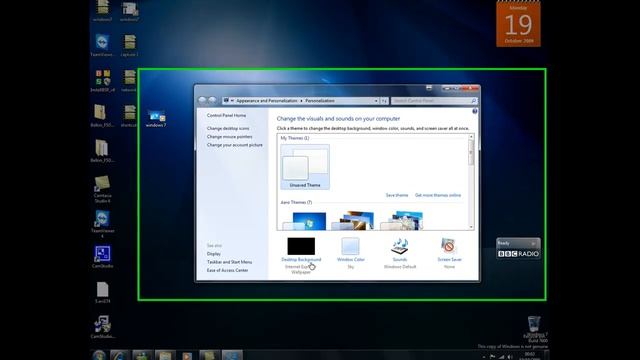The image size is (640, 360).
Task: Select the TeamViewer 4 desktop shortcut
Action: pyautogui.click(x=102, y=224)
